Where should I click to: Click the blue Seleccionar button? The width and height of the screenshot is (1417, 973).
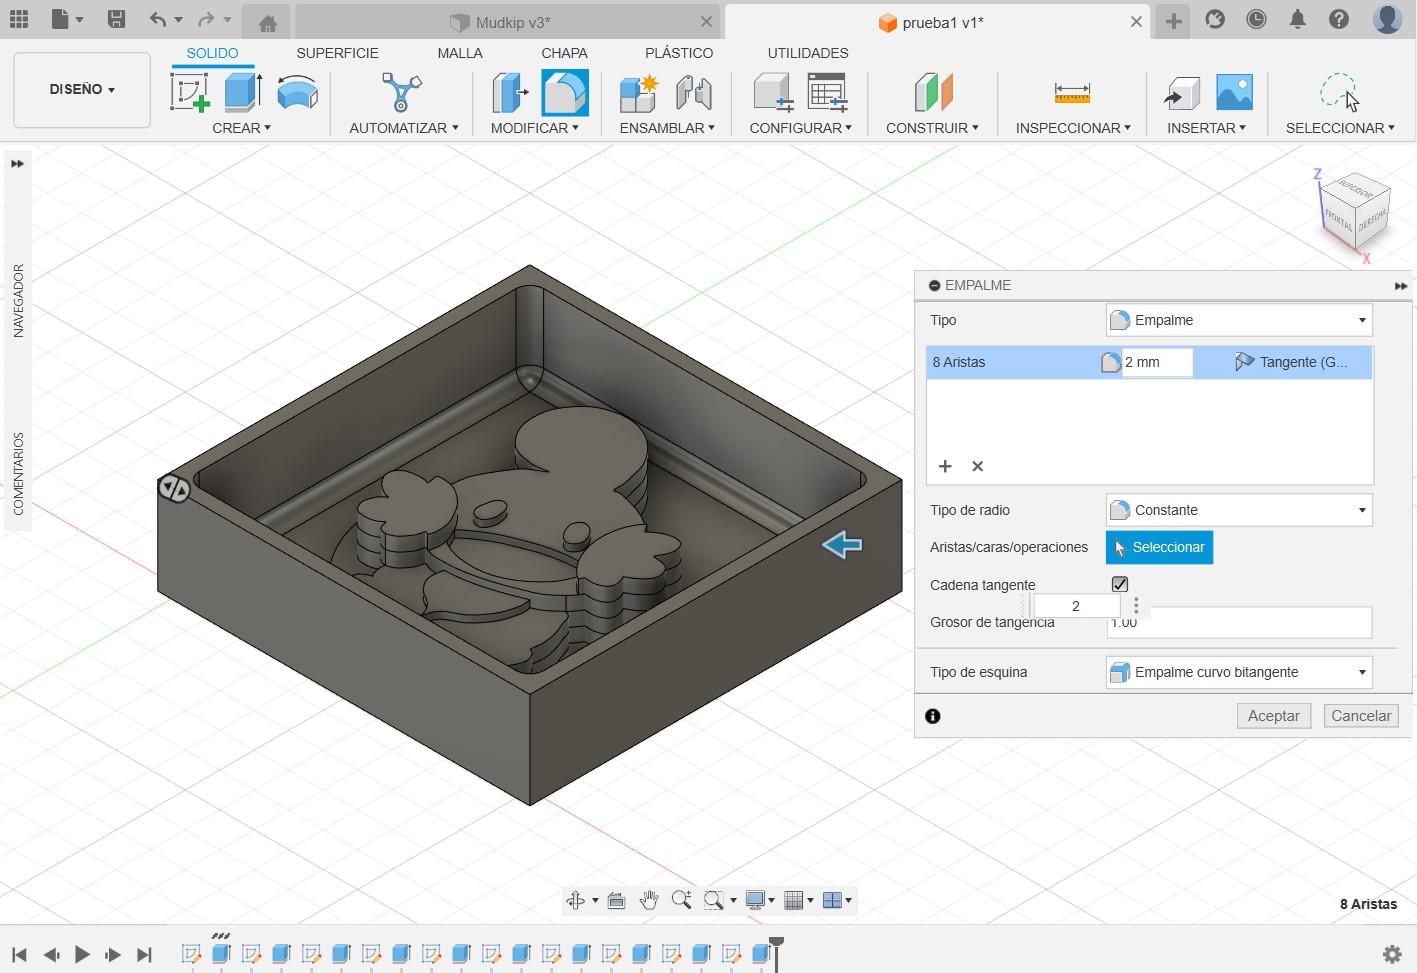tap(1159, 547)
